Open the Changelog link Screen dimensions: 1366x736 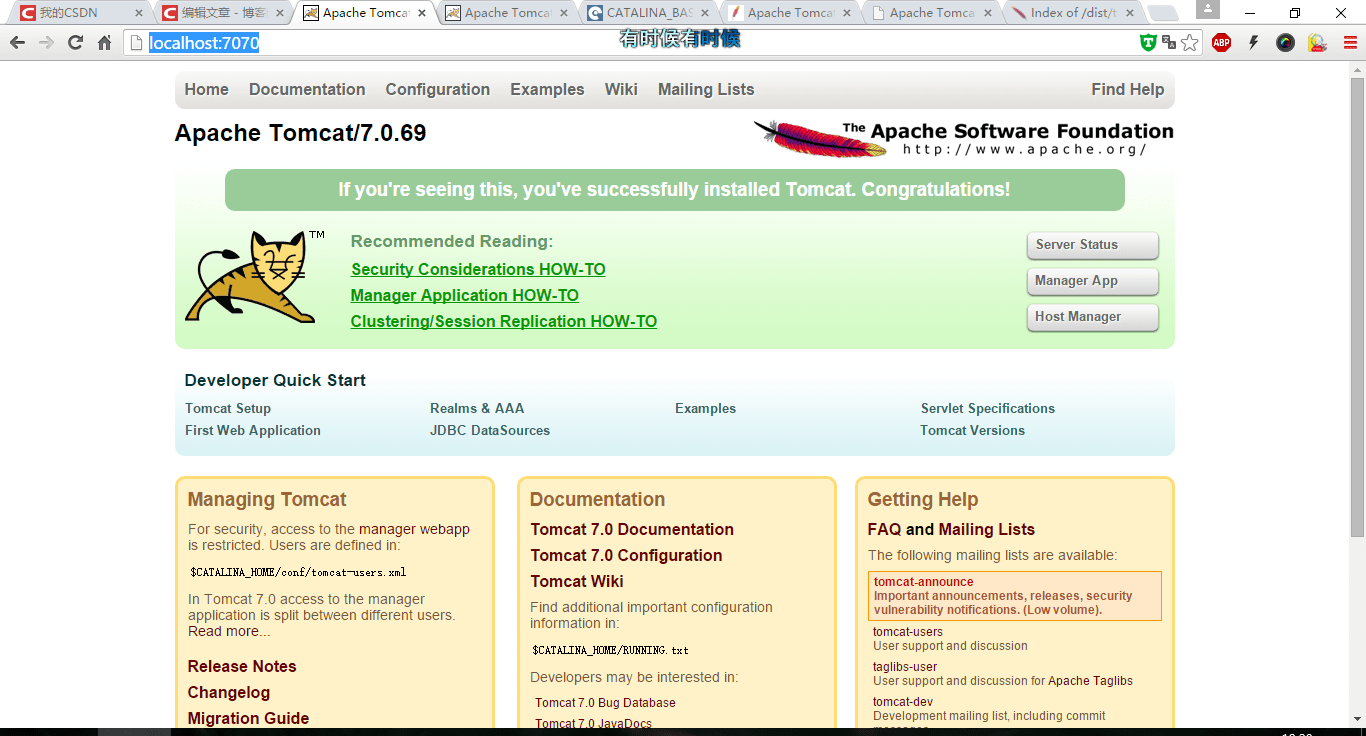tap(229, 692)
